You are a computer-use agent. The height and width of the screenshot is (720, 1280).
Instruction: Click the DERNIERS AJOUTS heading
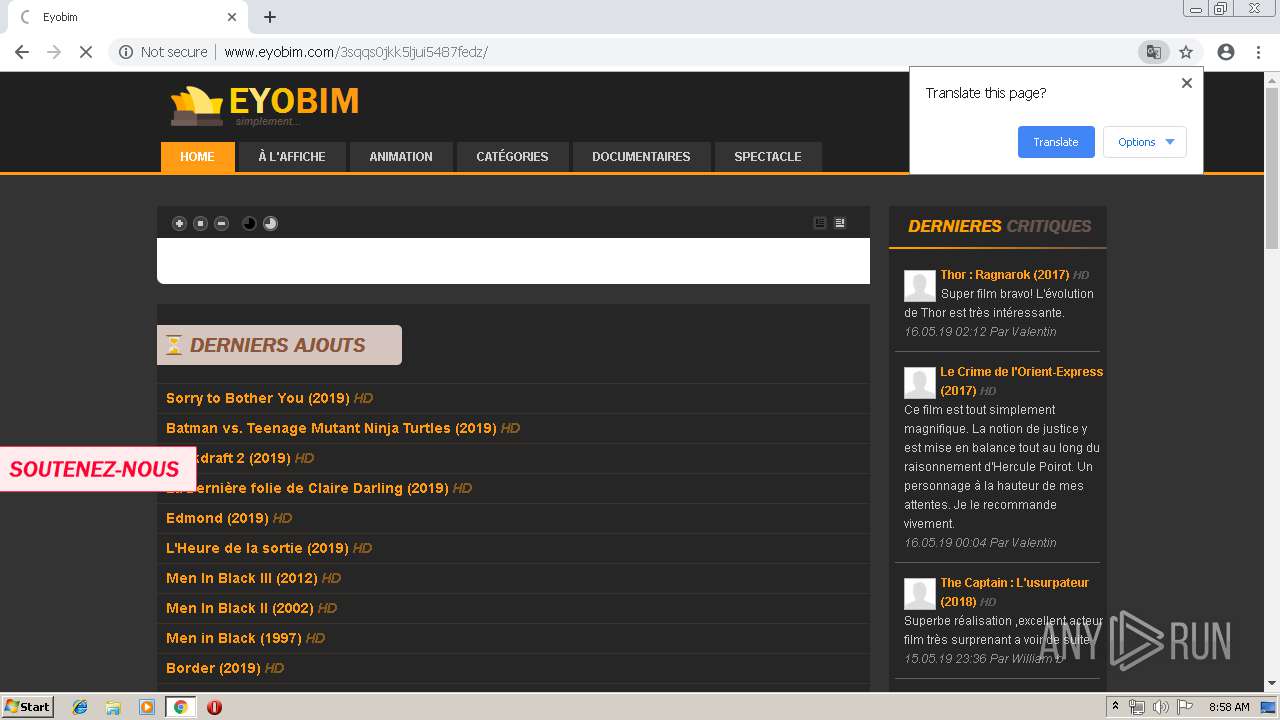tap(278, 345)
